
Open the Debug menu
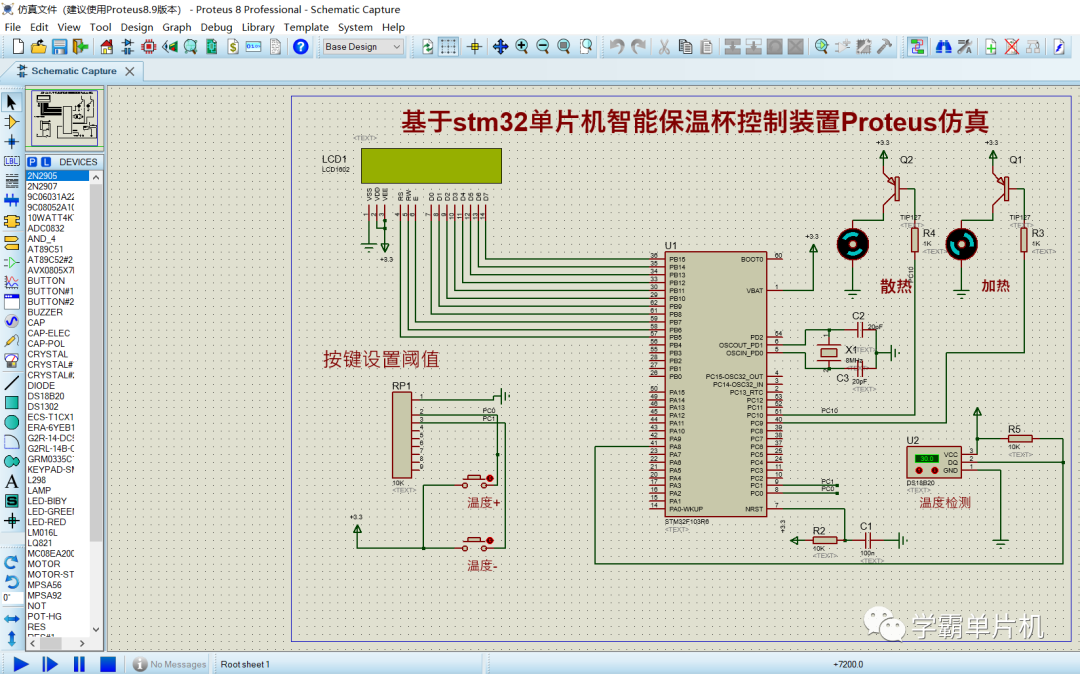[216, 27]
